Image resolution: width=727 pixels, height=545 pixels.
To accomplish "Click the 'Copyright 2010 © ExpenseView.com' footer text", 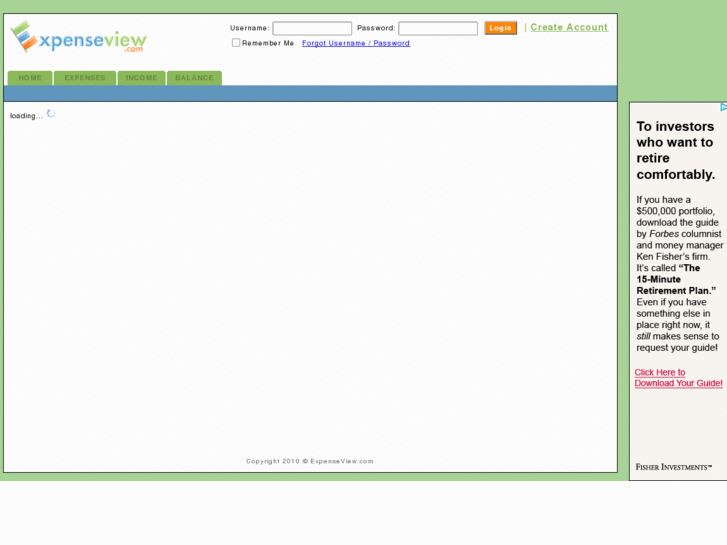I will click(310, 461).
